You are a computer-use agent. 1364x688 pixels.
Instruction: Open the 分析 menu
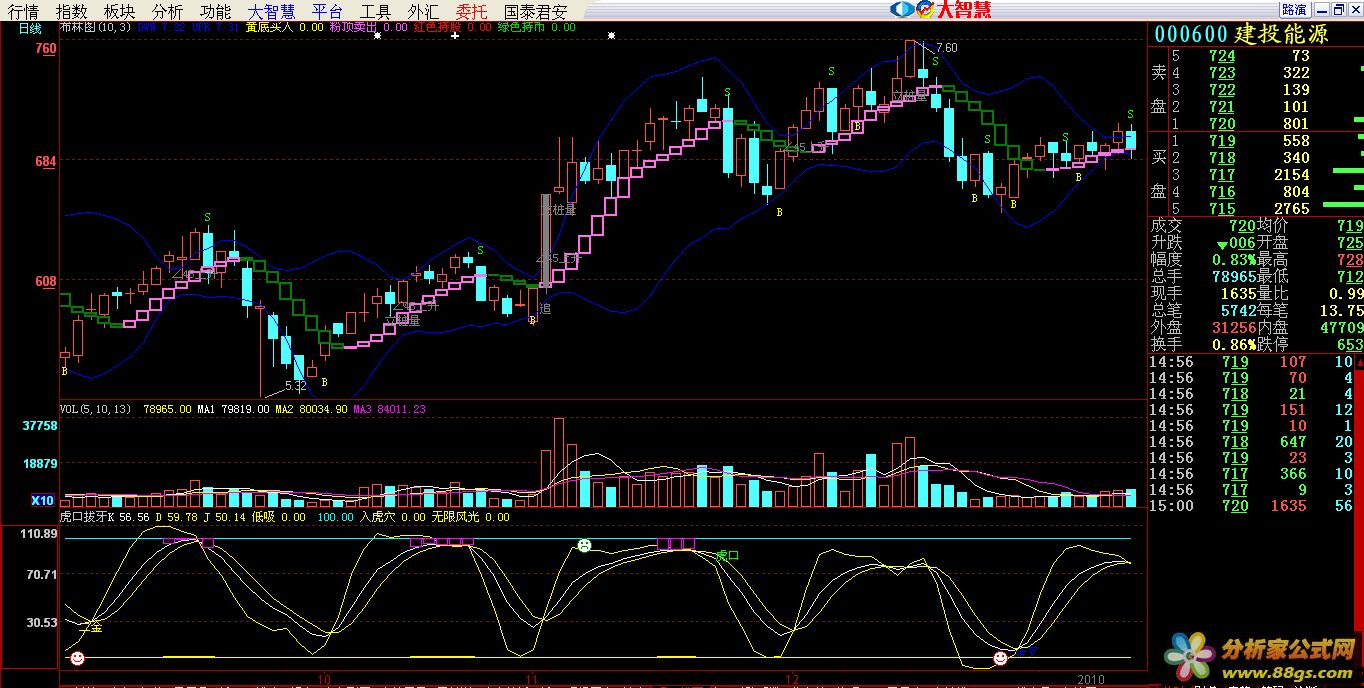tap(168, 12)
